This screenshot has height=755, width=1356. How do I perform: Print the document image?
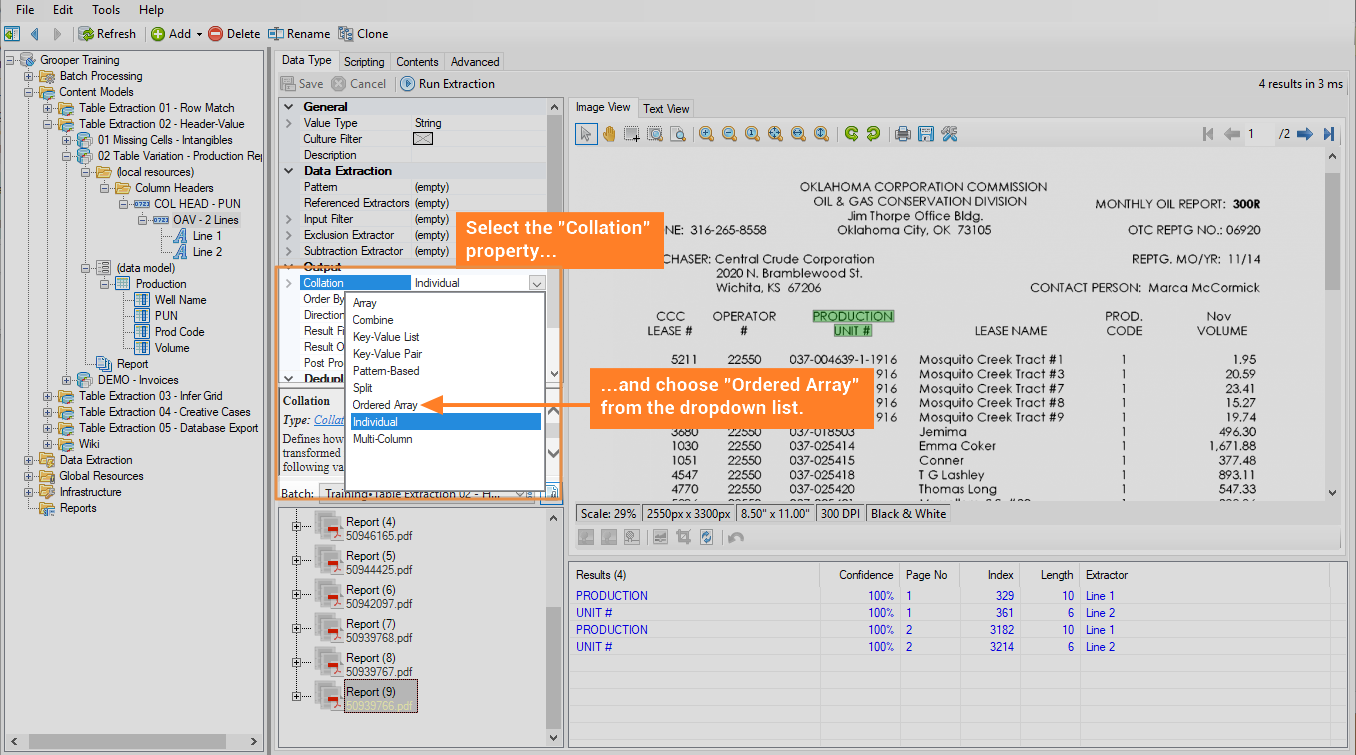tap(903, 134)
